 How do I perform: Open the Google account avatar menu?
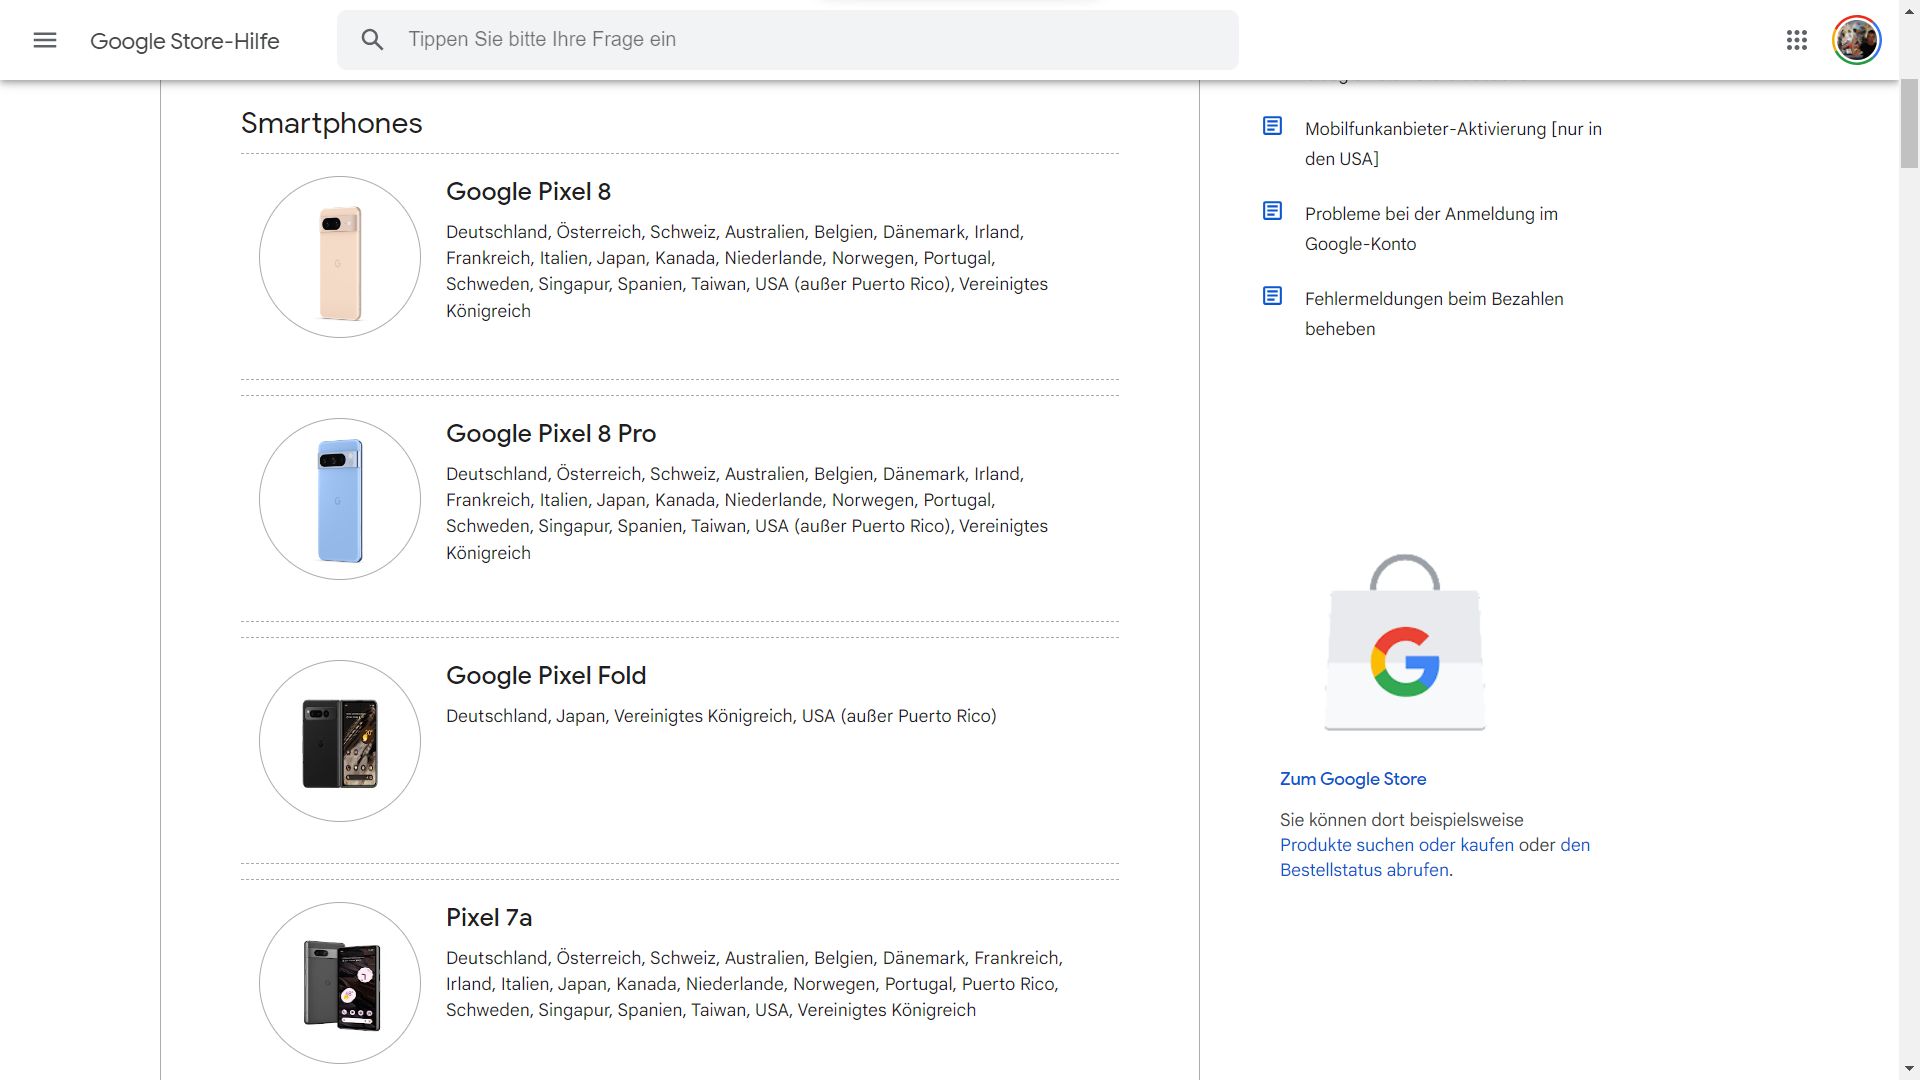click(x=1856, y=40)
